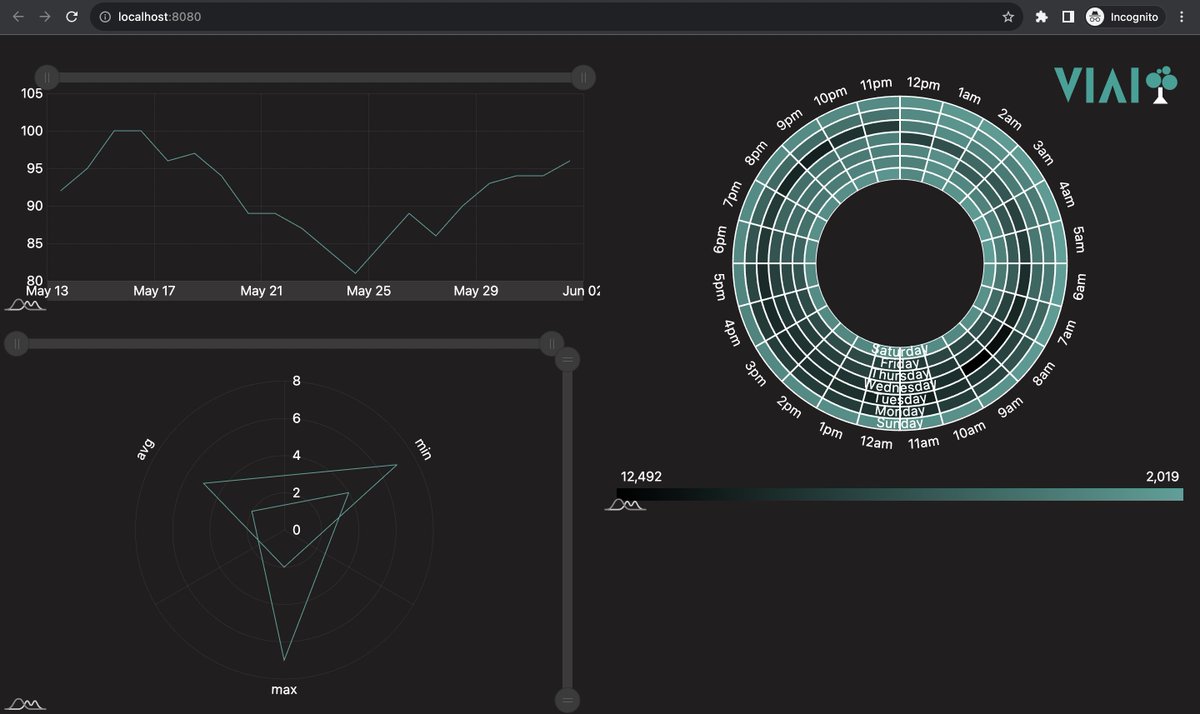Click the top handle of radar vertical slider
This screenshot has width=1200, height=714.
pos(567,359)
